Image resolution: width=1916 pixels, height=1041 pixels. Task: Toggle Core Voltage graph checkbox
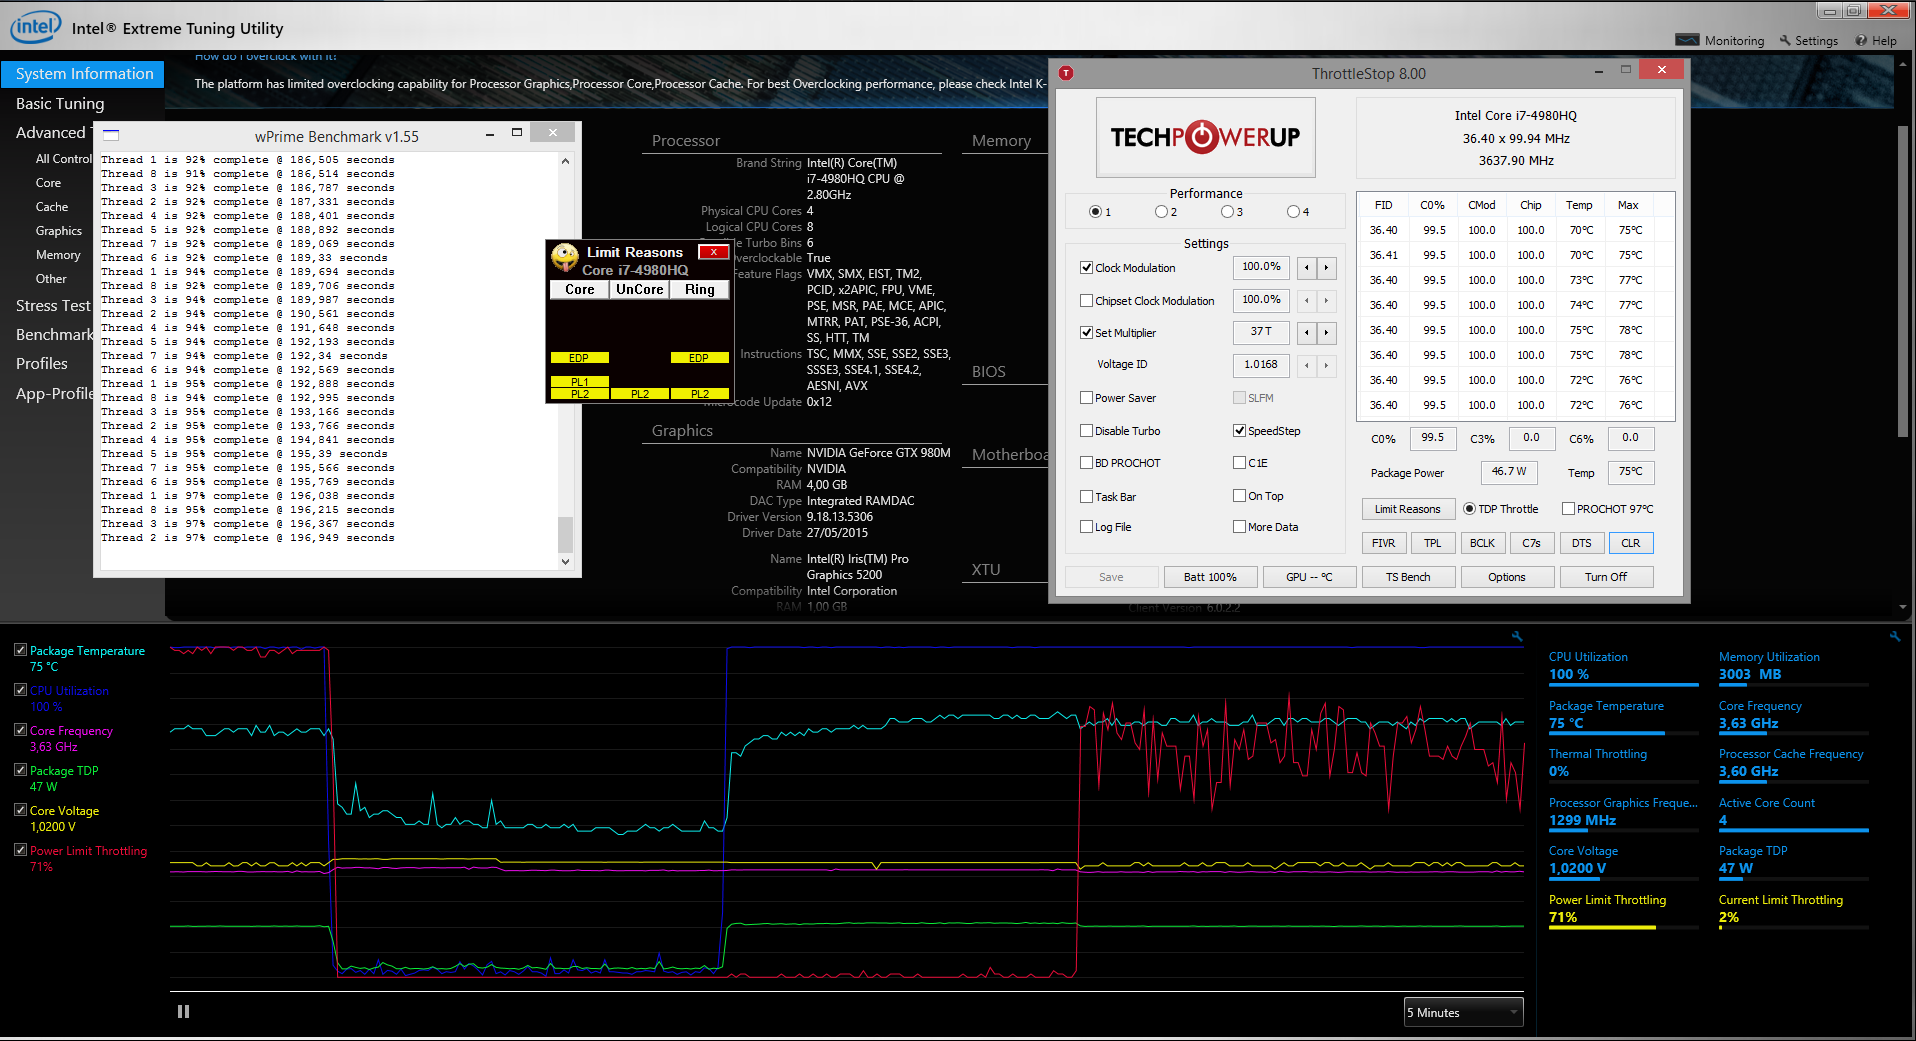[20, 810]
